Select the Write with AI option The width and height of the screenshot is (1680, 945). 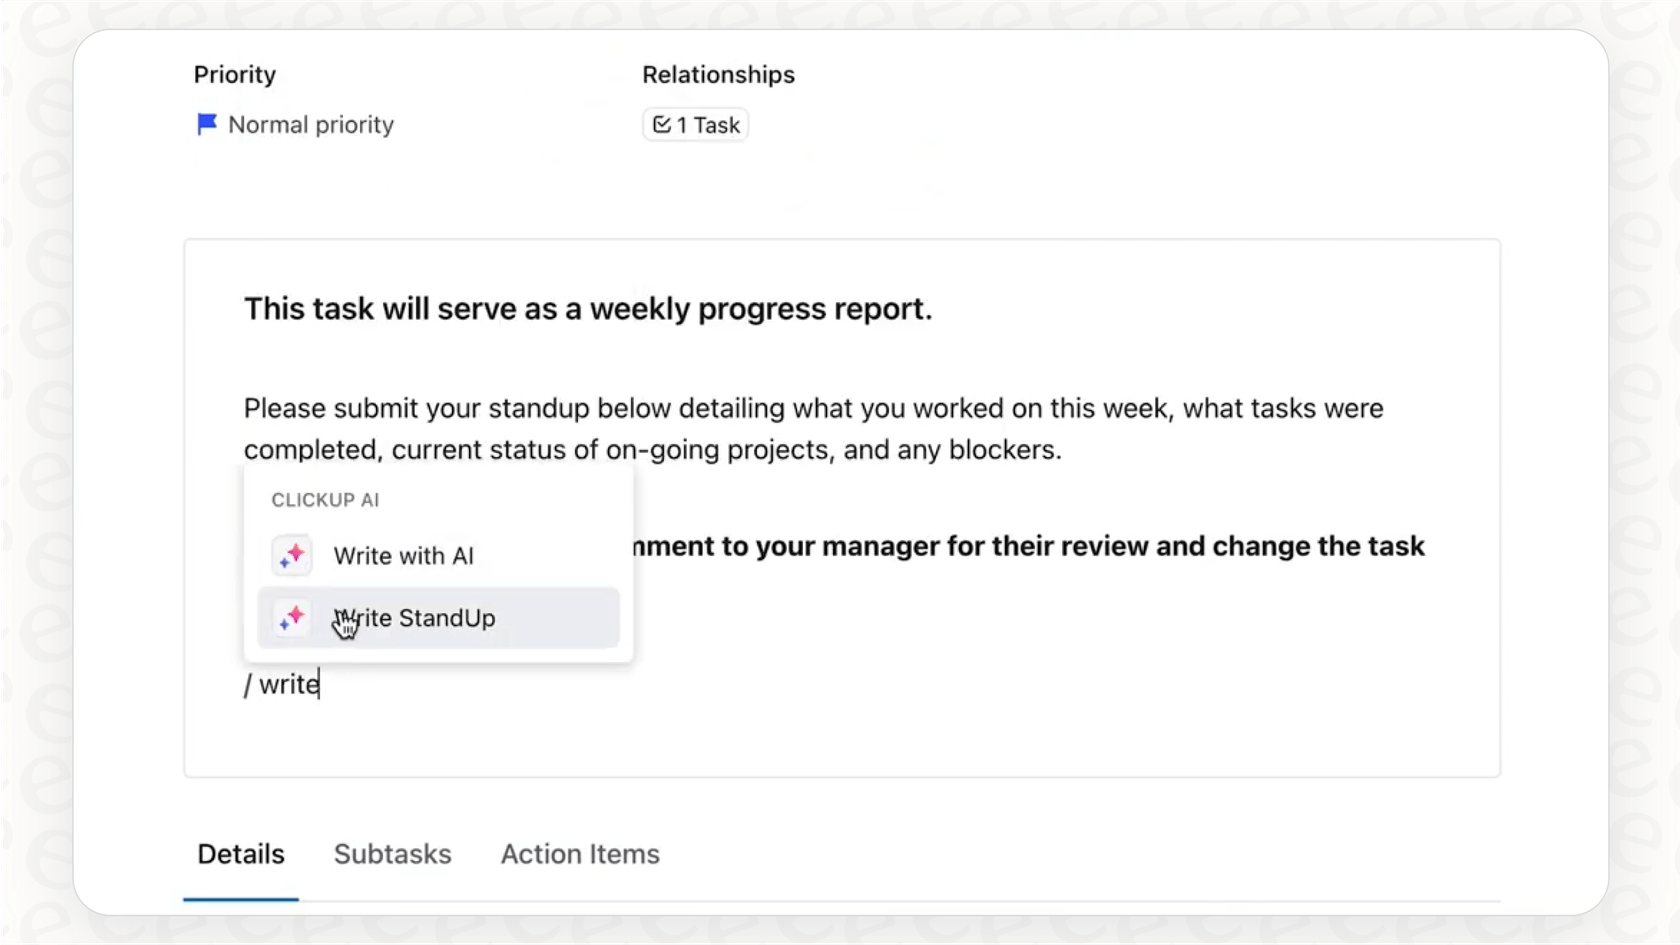tap(403, 556)
